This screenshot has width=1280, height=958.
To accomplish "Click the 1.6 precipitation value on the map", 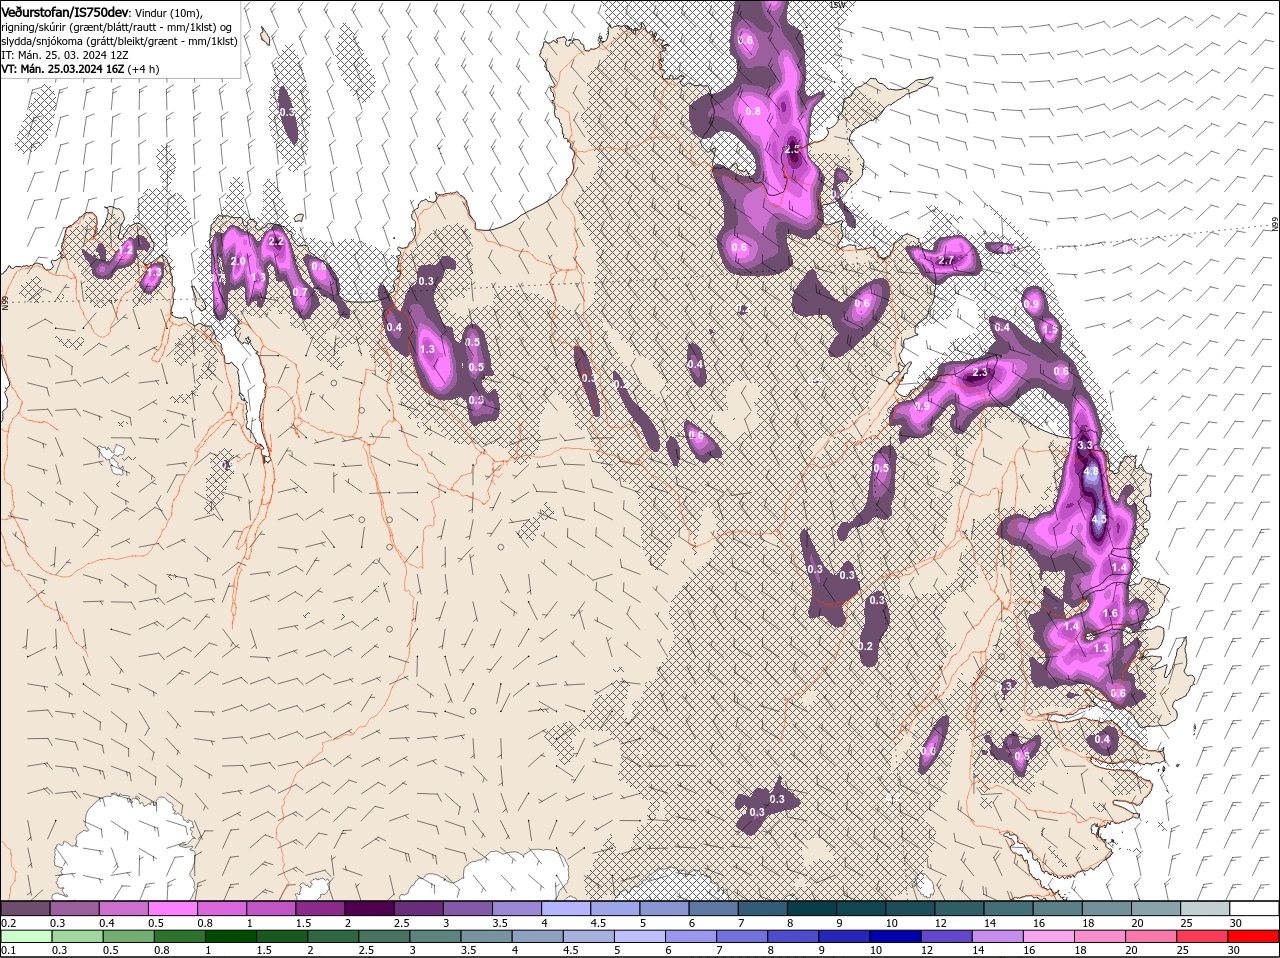I will pos(1110,613).
